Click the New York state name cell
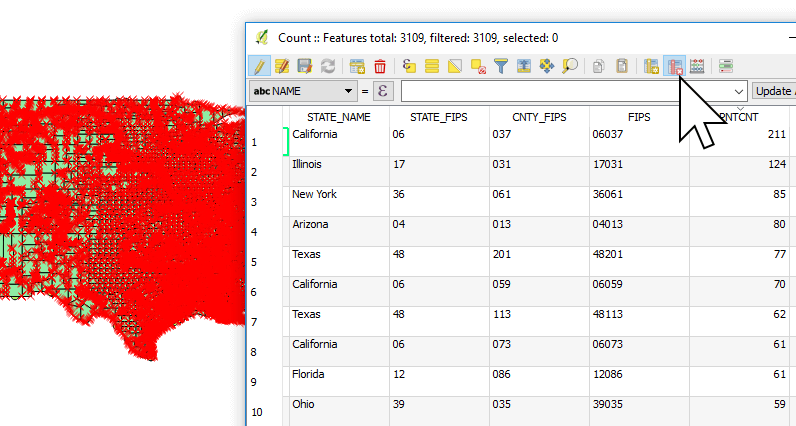Screen dimensions: 796x426 (339, 202)
